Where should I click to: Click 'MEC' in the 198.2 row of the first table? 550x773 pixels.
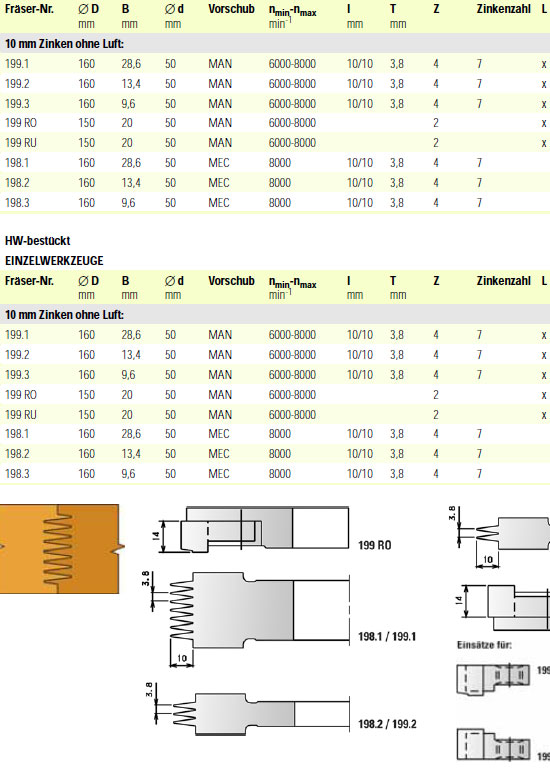click(219, 182)
